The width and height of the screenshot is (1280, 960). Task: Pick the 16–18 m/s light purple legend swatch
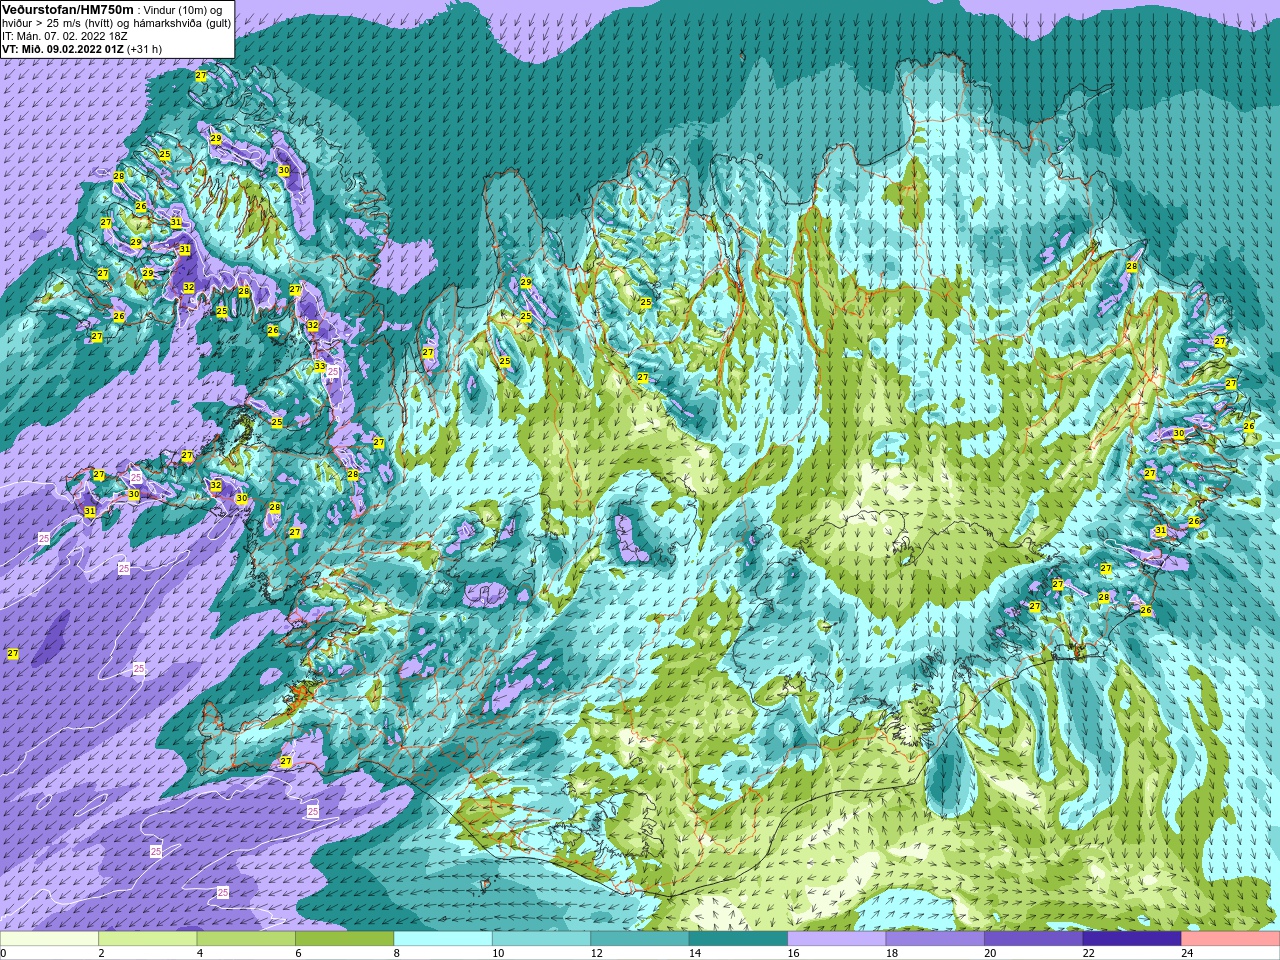[837, 939]
